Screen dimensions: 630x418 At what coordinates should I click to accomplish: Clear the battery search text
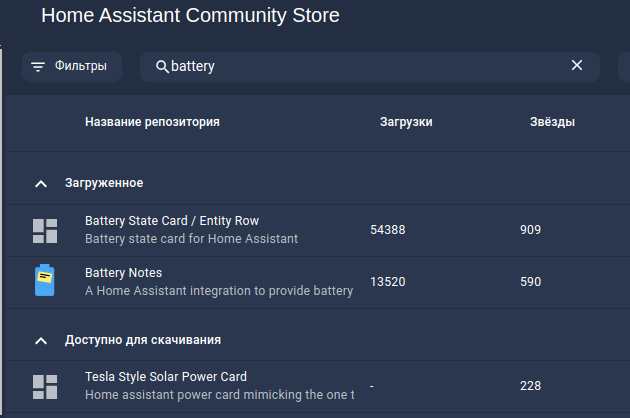pyautogui.click(x=577, y=65)
